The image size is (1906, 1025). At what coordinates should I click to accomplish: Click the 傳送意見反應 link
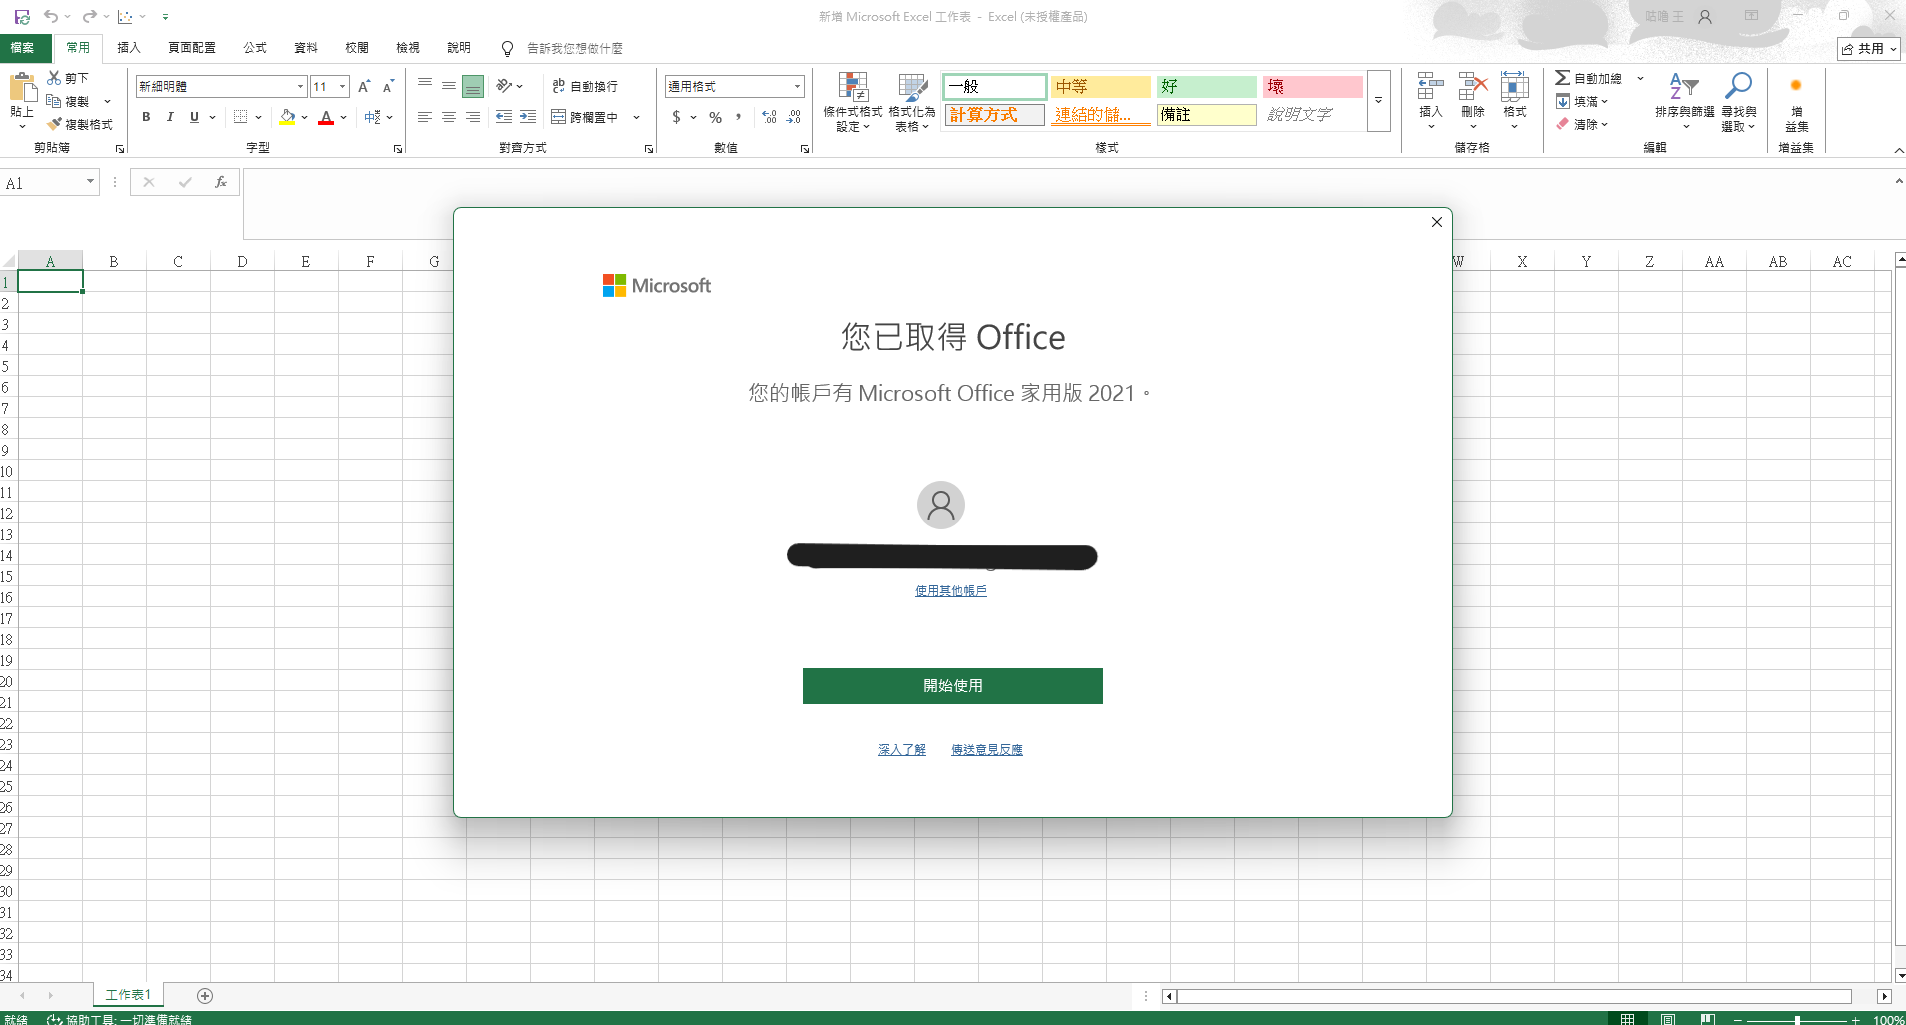pos(987,750)
